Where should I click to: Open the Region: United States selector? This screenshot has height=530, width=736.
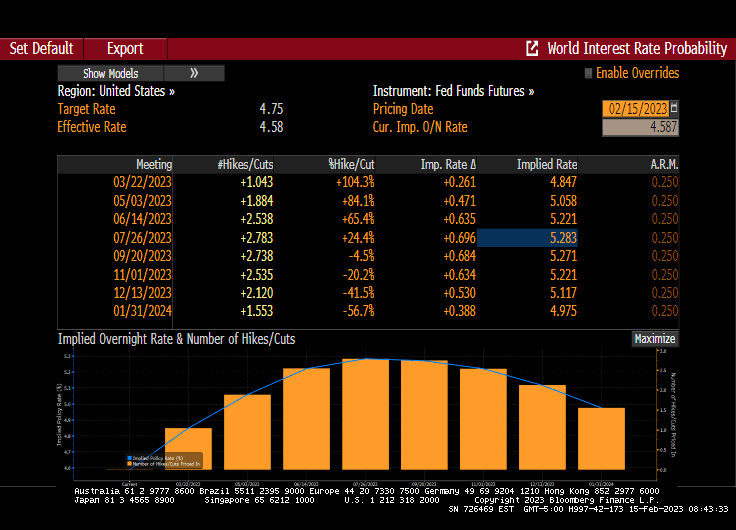(116, 91)
